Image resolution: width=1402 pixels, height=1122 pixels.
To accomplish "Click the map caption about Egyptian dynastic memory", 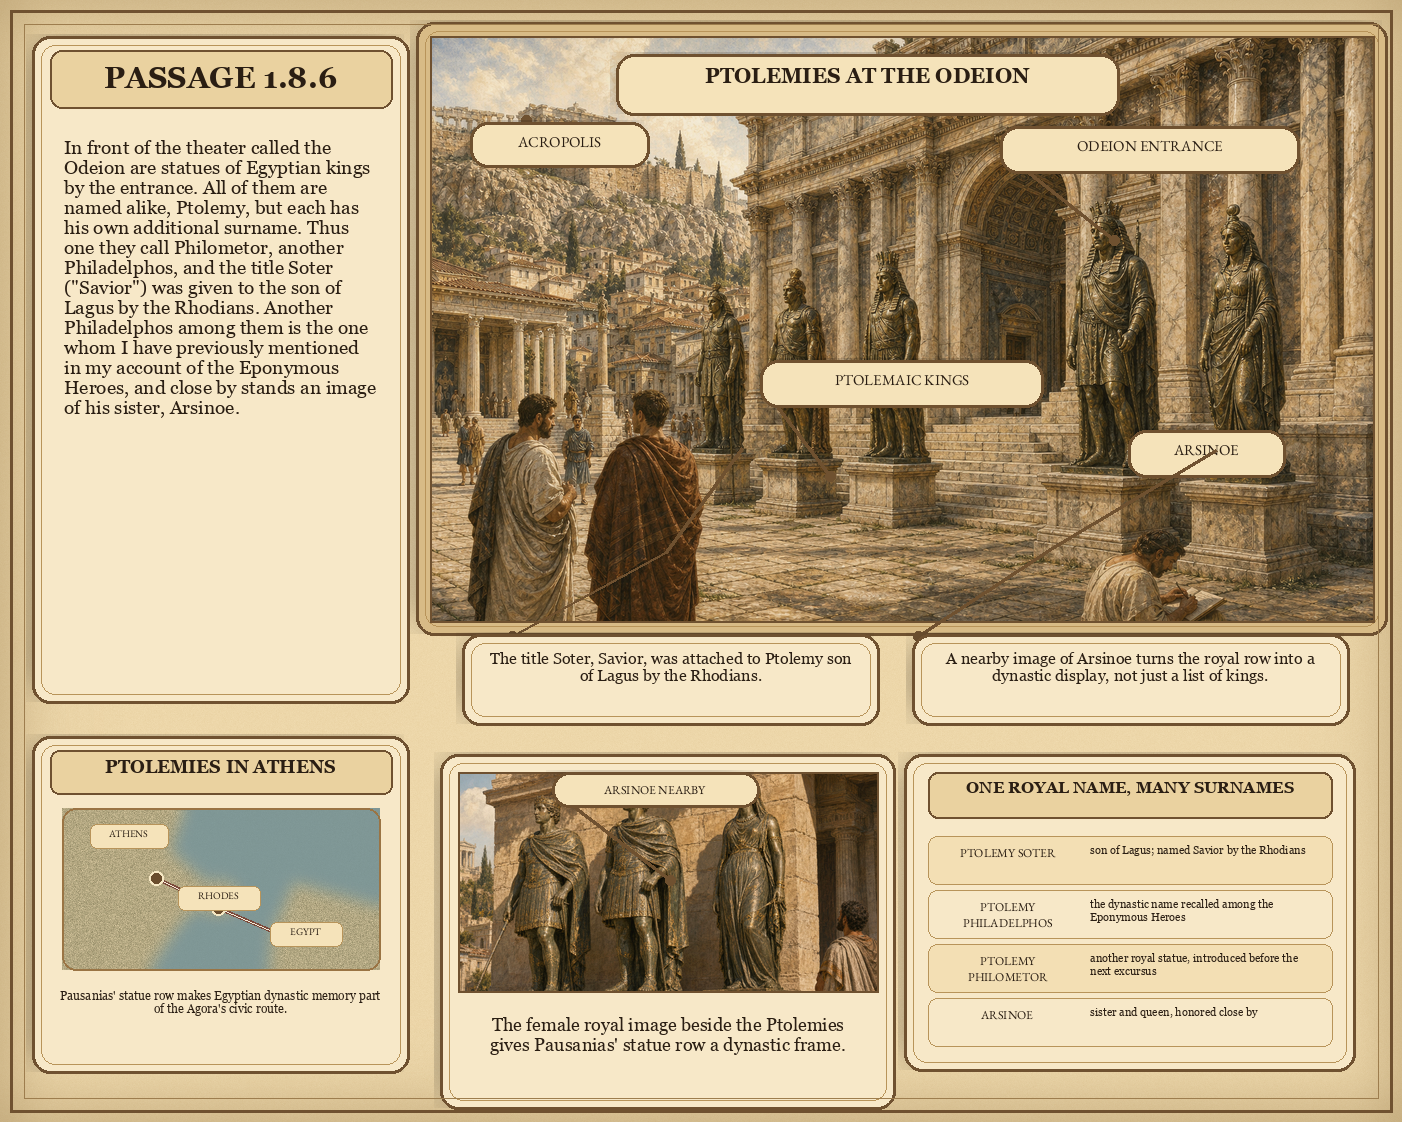I will (220, 1002).
